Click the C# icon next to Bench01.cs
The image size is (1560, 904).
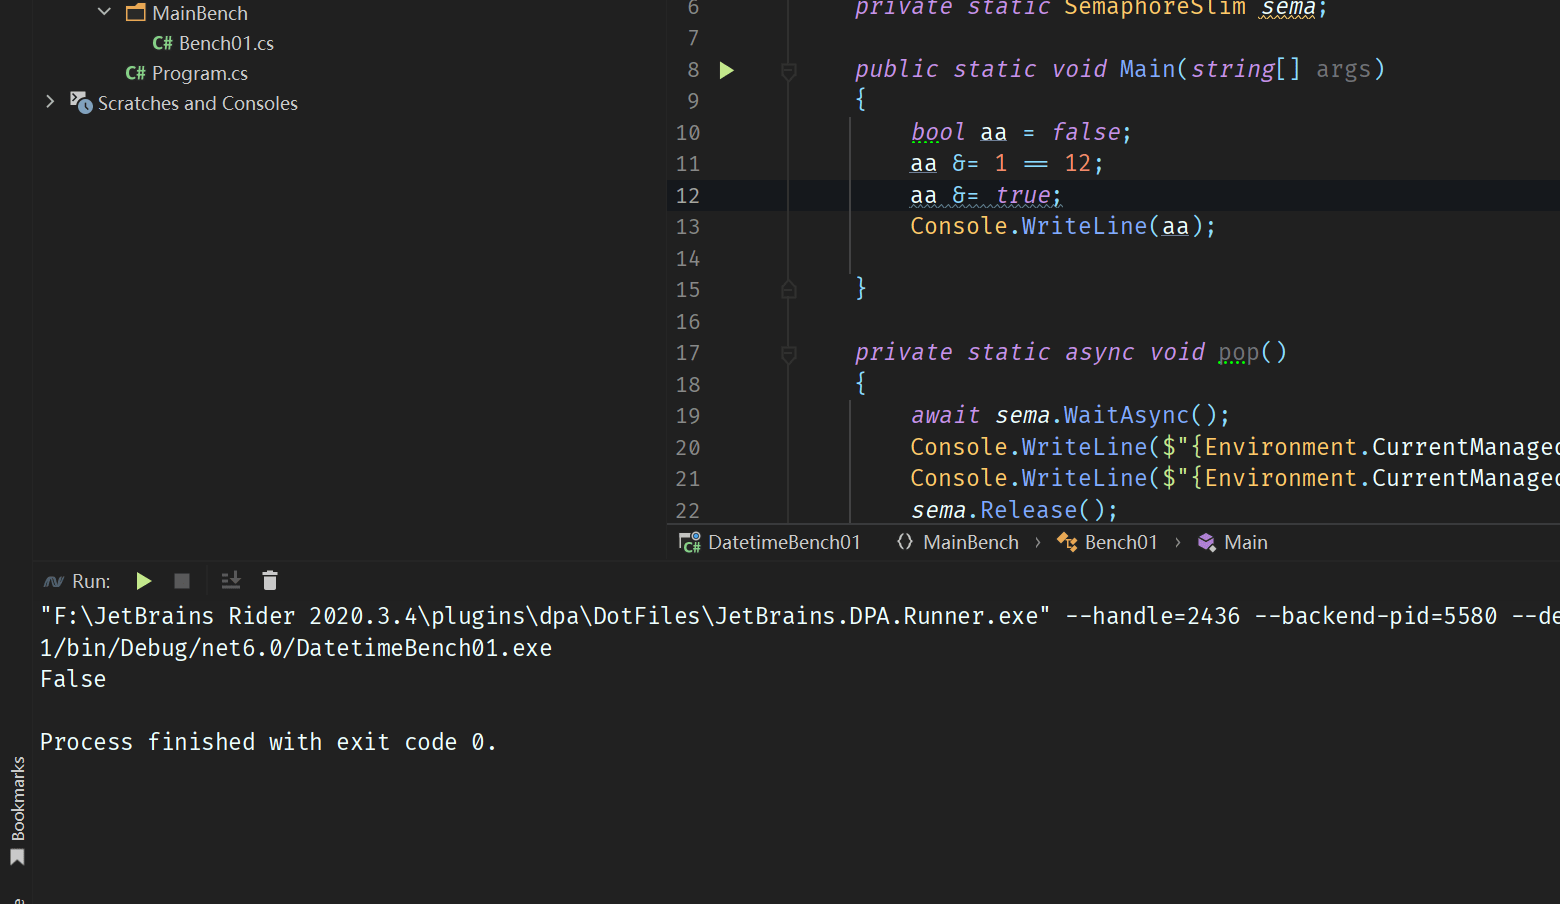tap(161, 43)
